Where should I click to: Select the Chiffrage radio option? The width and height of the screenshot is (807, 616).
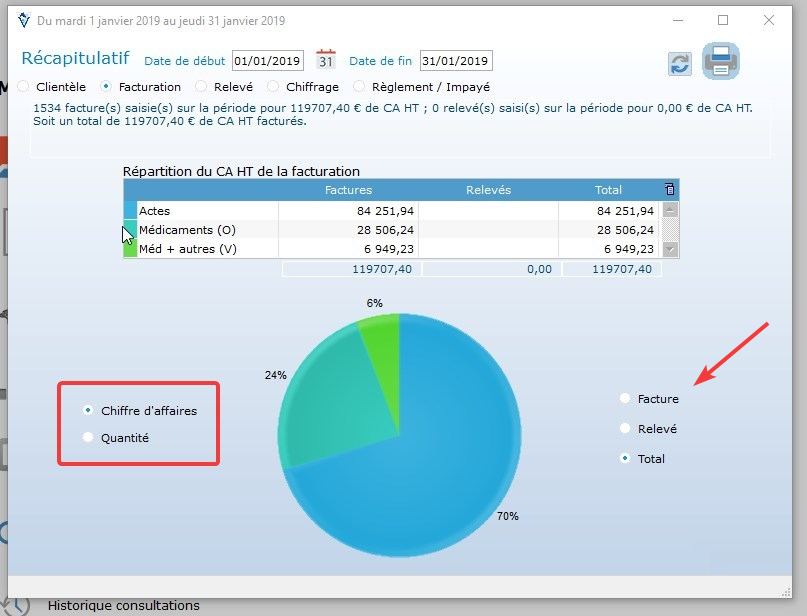pos(273,86)
